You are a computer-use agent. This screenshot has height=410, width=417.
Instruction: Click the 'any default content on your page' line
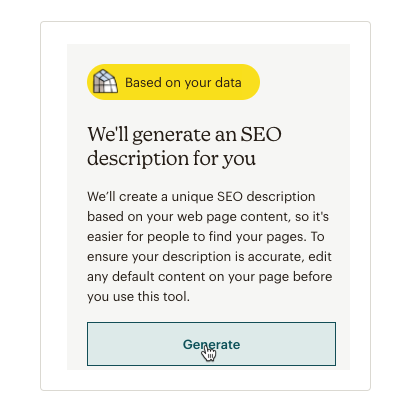click(210, 277)
